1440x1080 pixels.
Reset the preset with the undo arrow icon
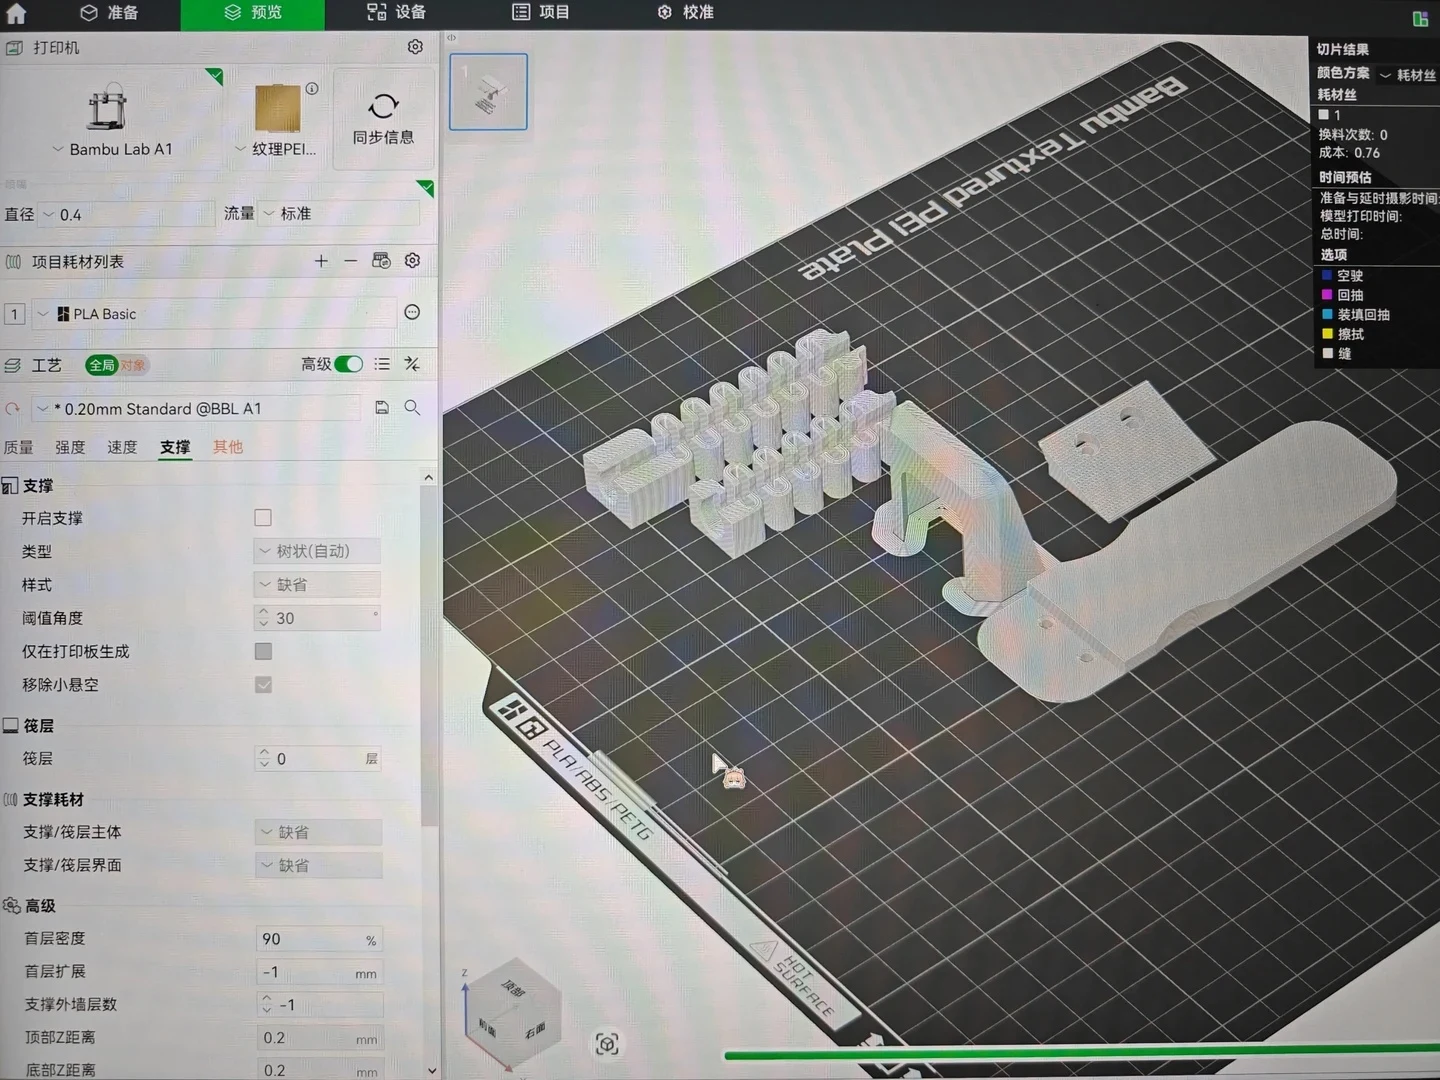coord(13,409)
